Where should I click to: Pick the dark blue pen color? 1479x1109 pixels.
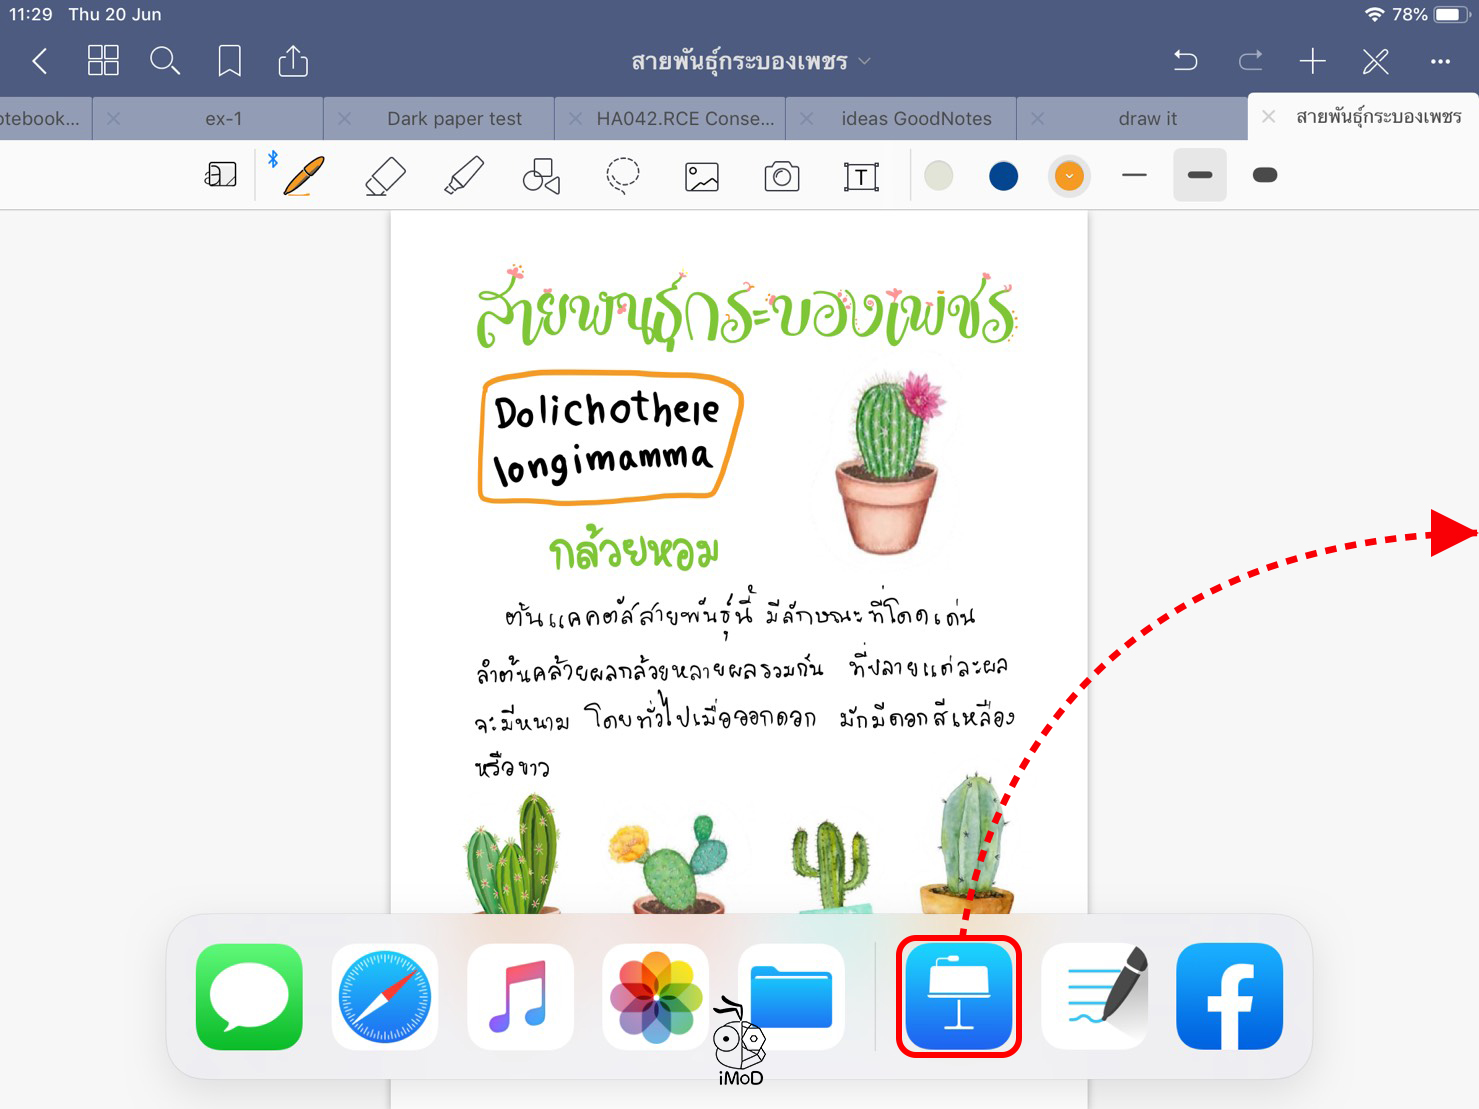click(1003, 176)
